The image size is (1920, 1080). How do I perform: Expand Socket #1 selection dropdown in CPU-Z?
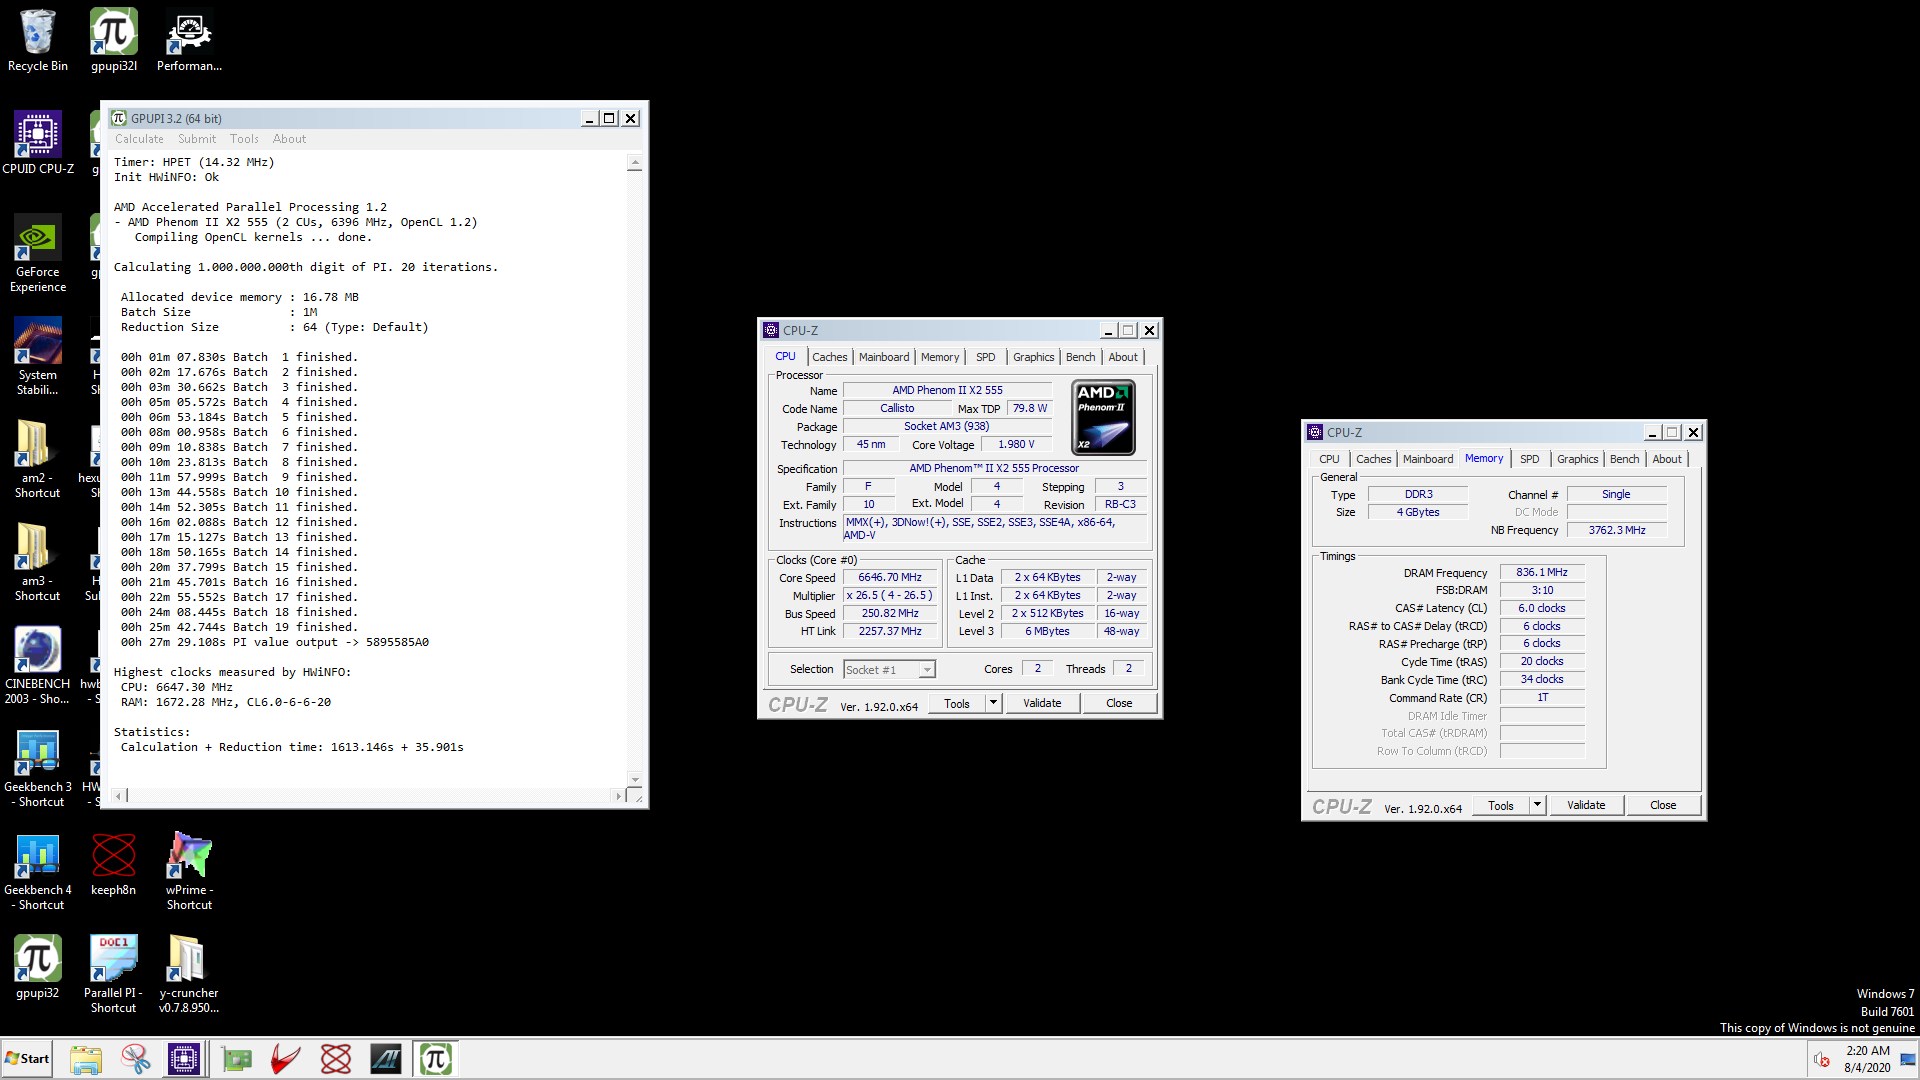(x=927, y=670)
